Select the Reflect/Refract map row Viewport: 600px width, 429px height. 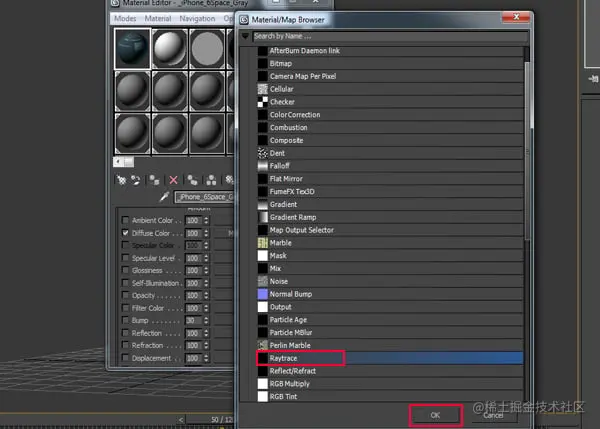point(390,371)
